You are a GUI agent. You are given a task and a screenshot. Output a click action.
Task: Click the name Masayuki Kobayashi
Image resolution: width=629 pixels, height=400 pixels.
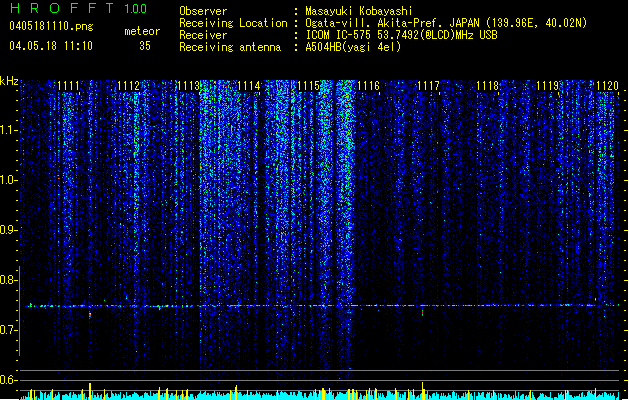click(x=359, y=11)
